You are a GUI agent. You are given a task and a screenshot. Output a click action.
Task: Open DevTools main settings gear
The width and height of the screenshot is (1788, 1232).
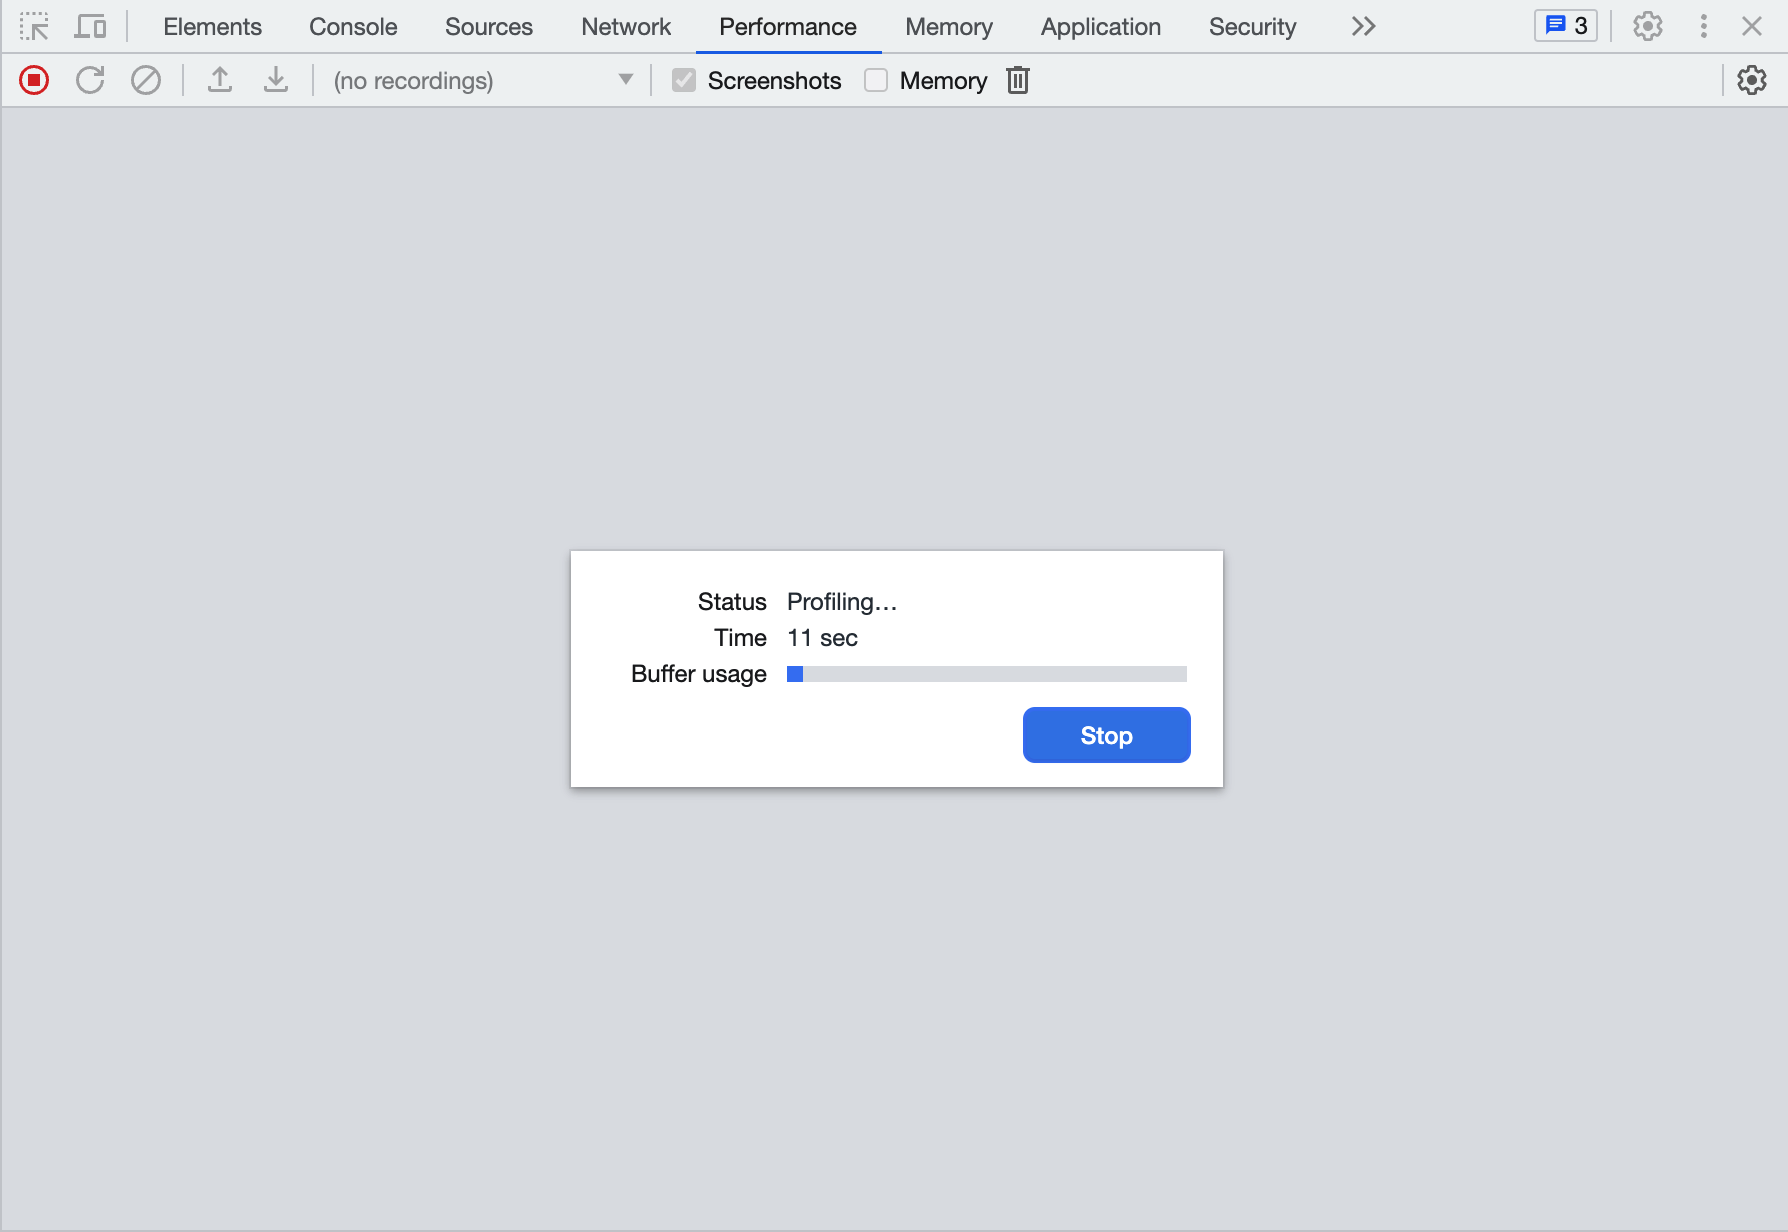[1647, 26]
